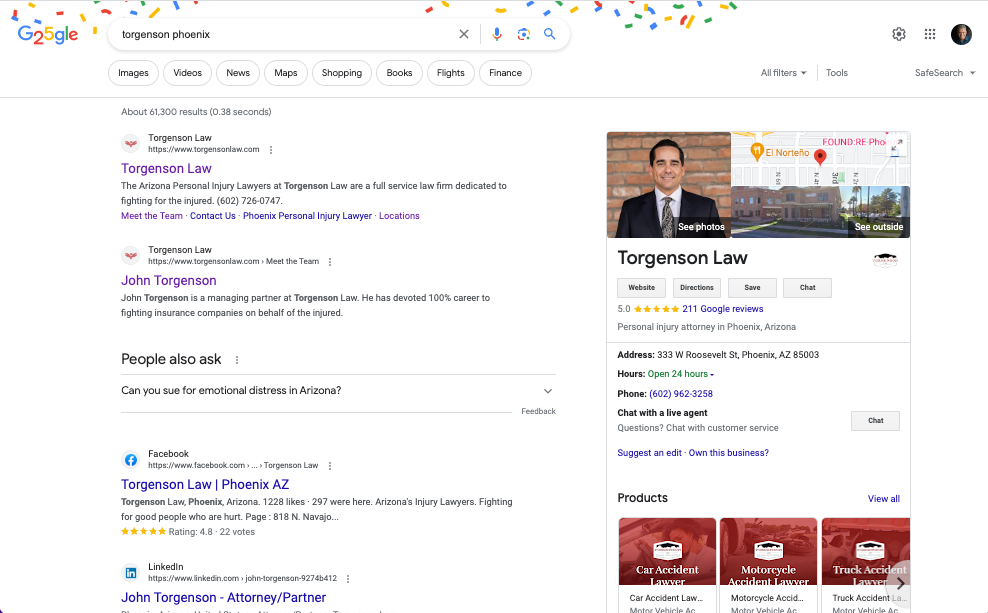Open the 211 Google reviews link
Image resolution: width=988 pixels, height=613 pixels.
[x=722, y=309]
